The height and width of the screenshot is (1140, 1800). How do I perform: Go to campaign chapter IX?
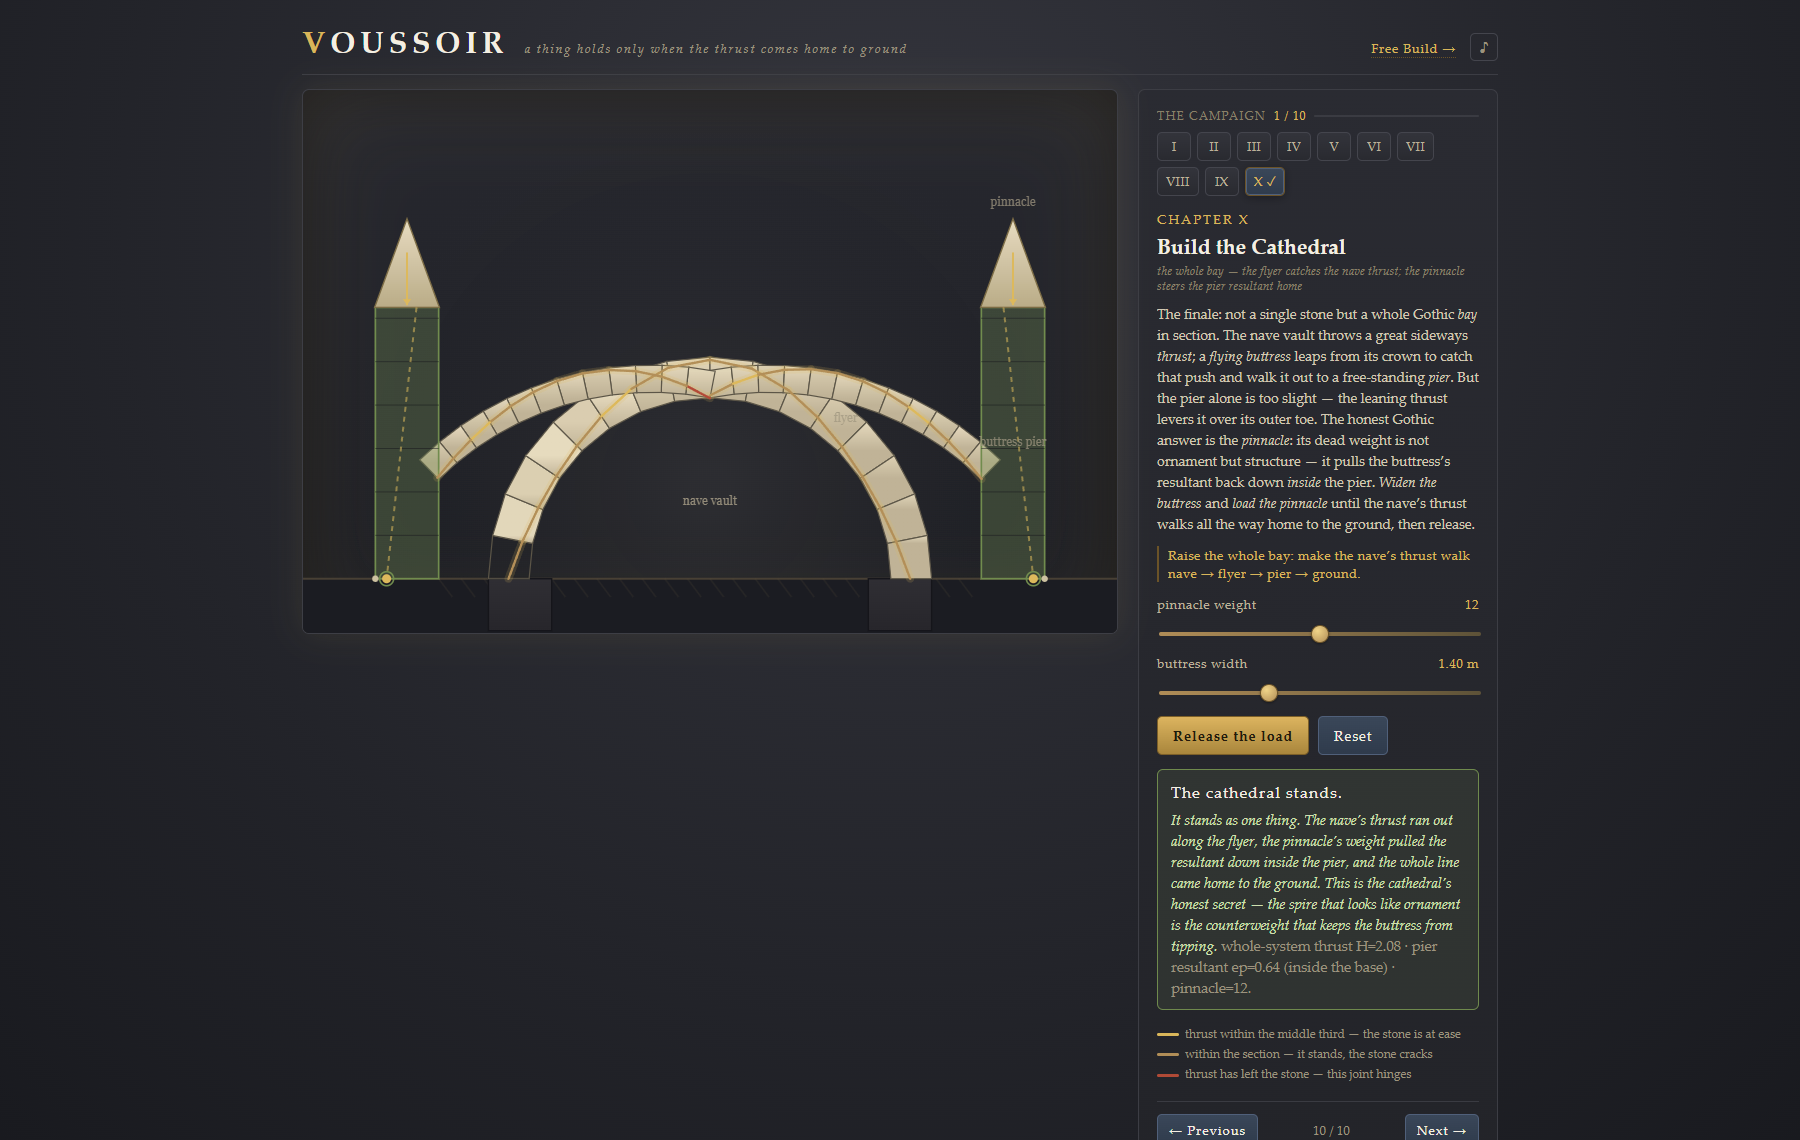pyautogui.click(x=1222, y=181)
